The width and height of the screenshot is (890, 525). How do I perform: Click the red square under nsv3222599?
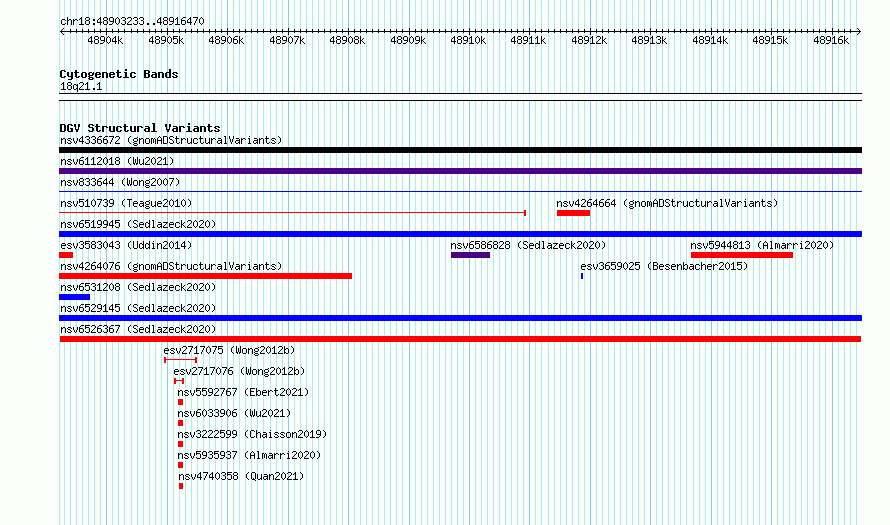pos(180,444)
